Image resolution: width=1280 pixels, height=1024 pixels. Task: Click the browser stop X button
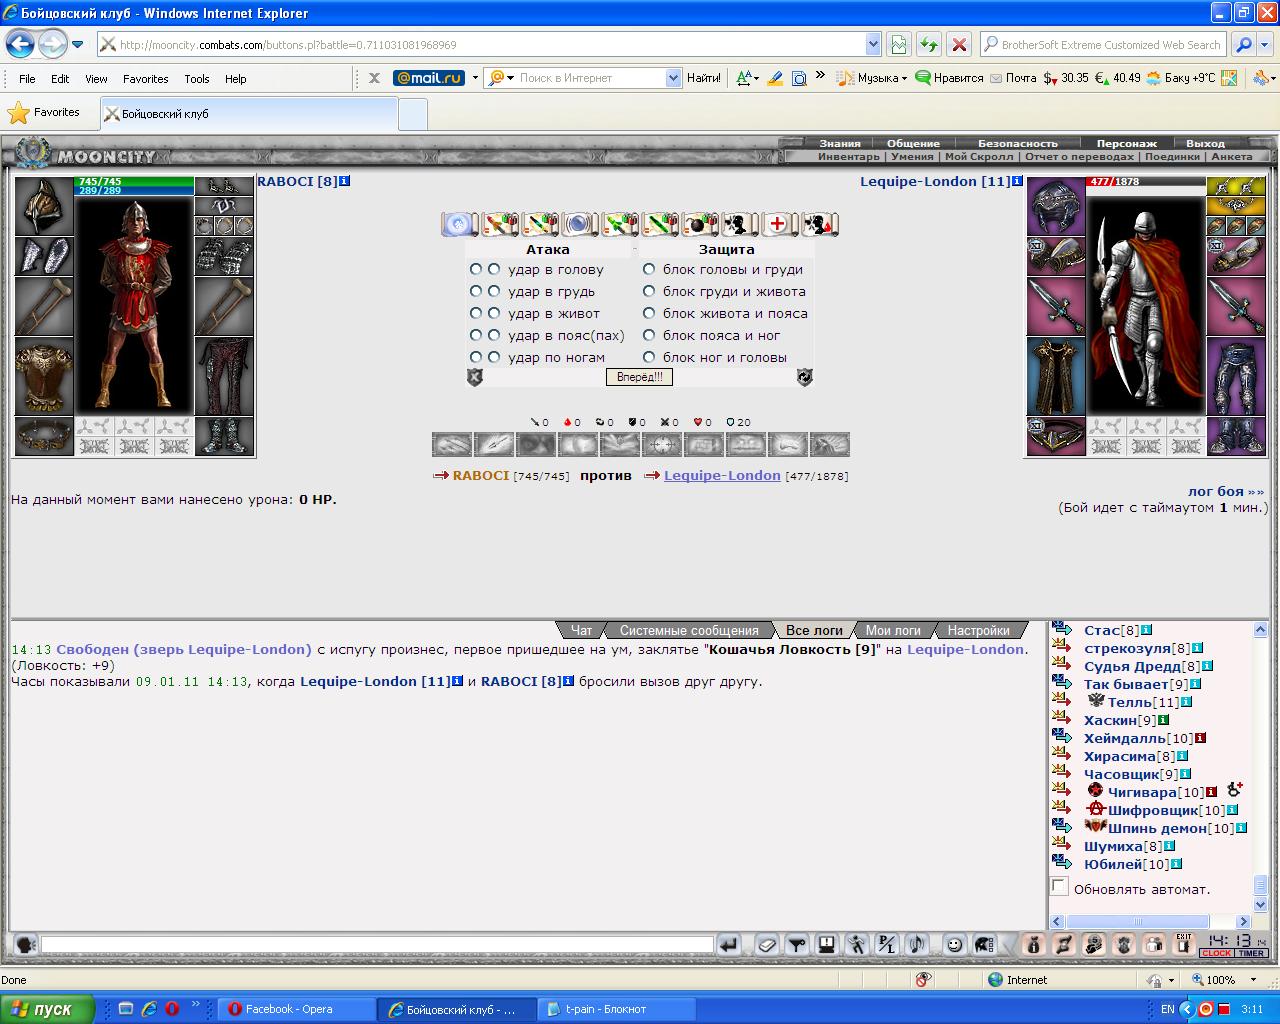coord(959,44)
